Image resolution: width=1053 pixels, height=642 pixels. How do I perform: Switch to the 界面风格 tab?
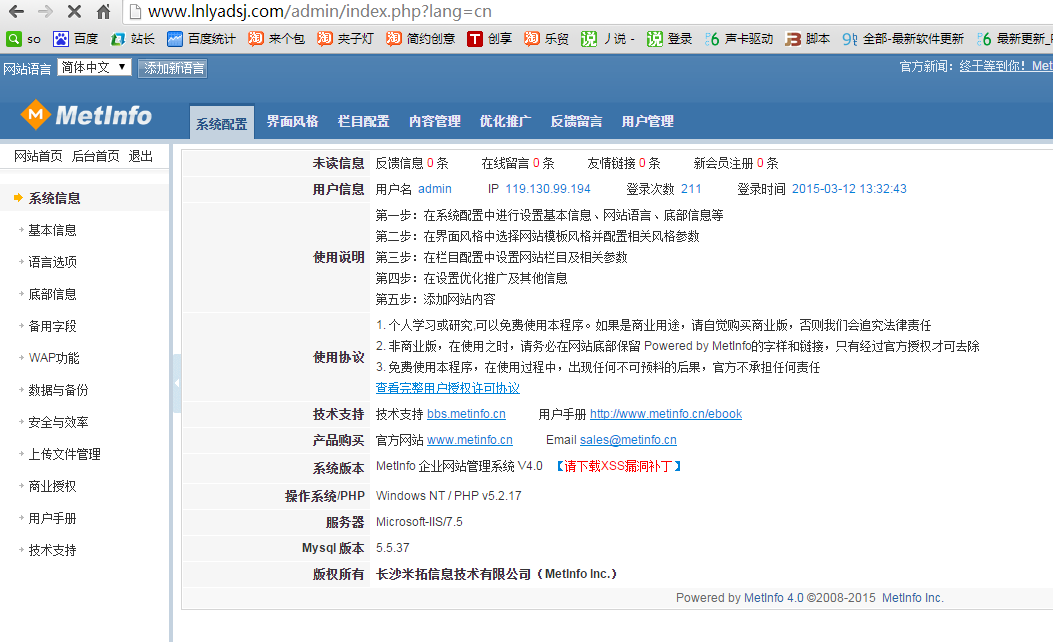coord(292,122)
